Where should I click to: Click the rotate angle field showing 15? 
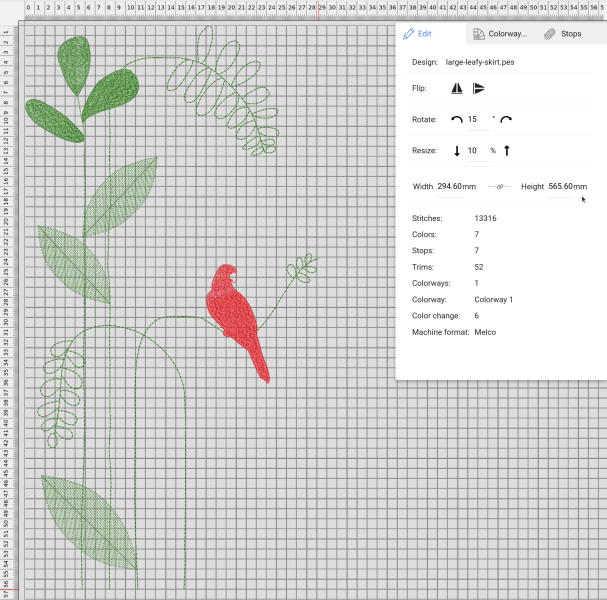pyautogui.click(x=478, y=120)
